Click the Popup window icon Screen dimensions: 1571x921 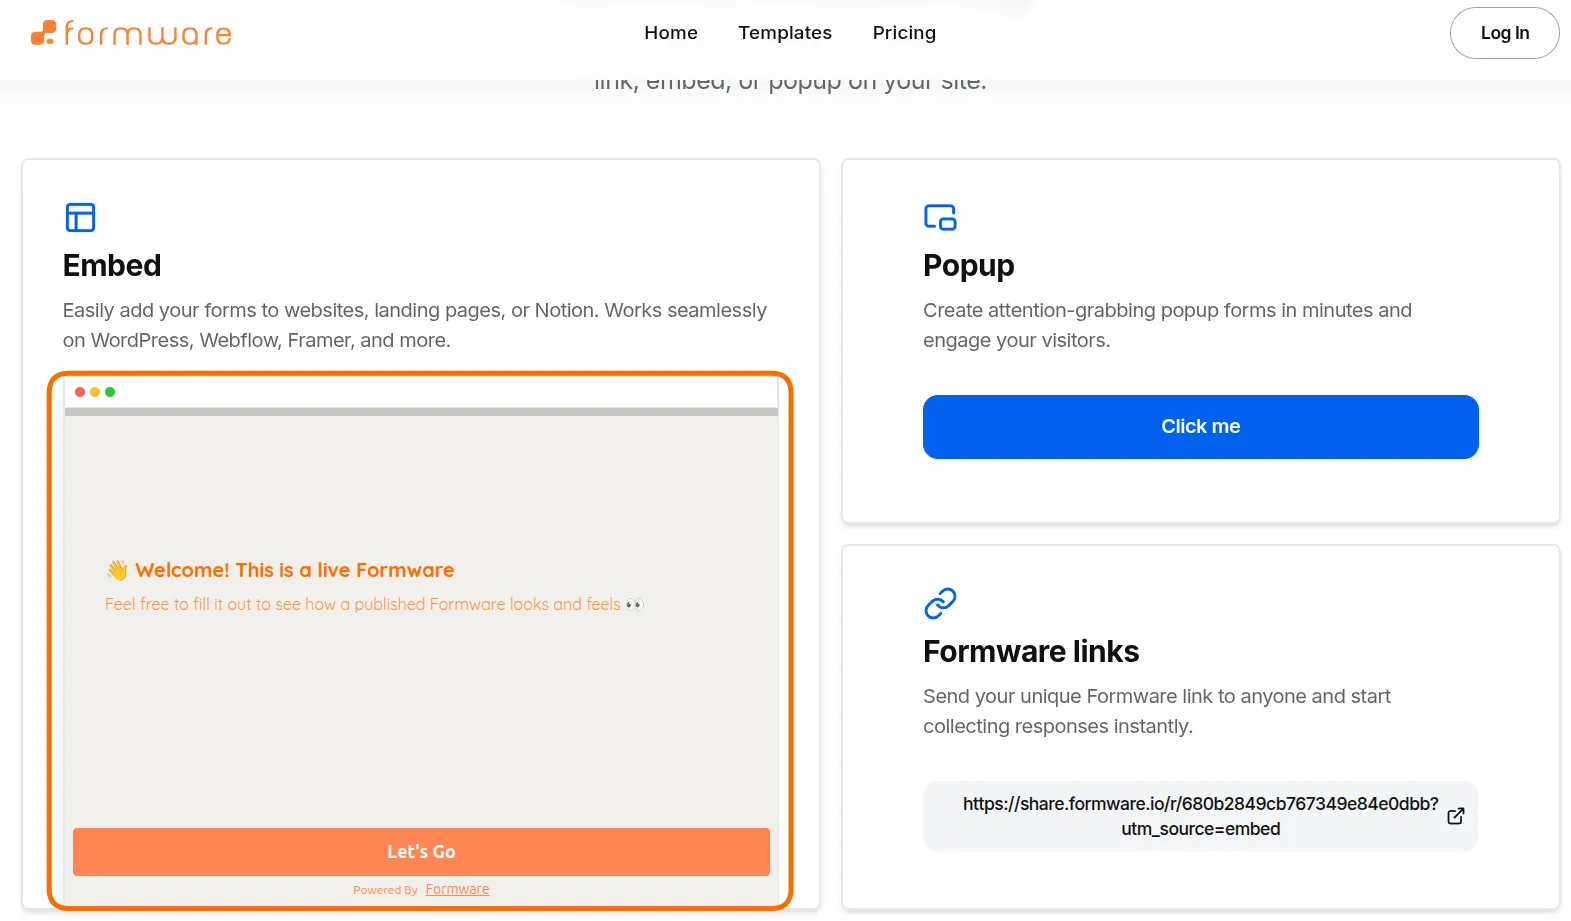940,217
